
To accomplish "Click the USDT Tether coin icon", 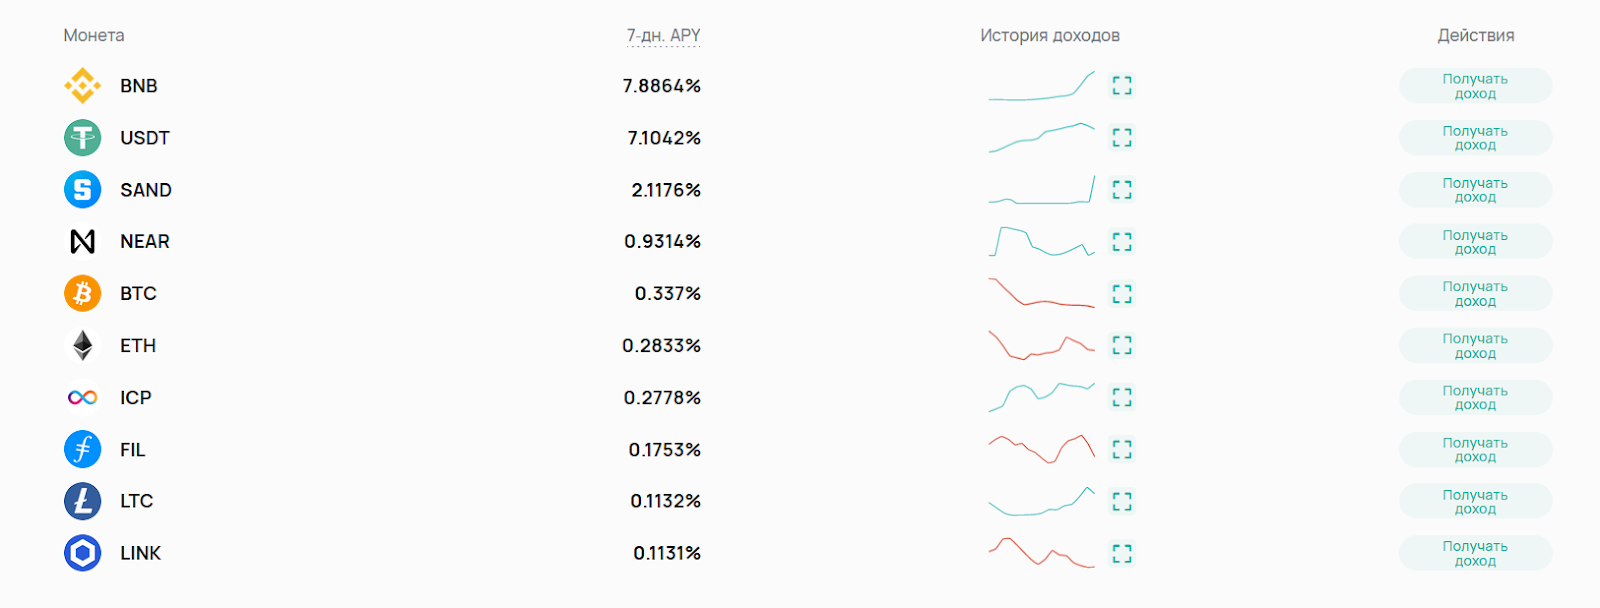I will (82, 138).
